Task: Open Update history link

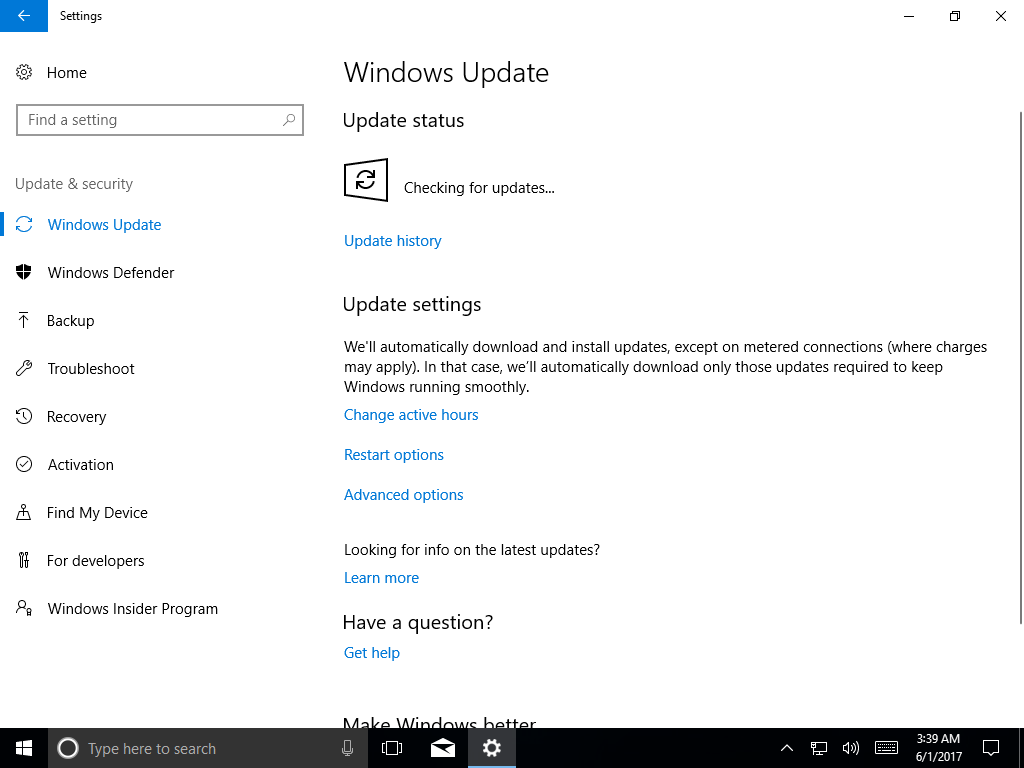Action: [x=392, y=241]
